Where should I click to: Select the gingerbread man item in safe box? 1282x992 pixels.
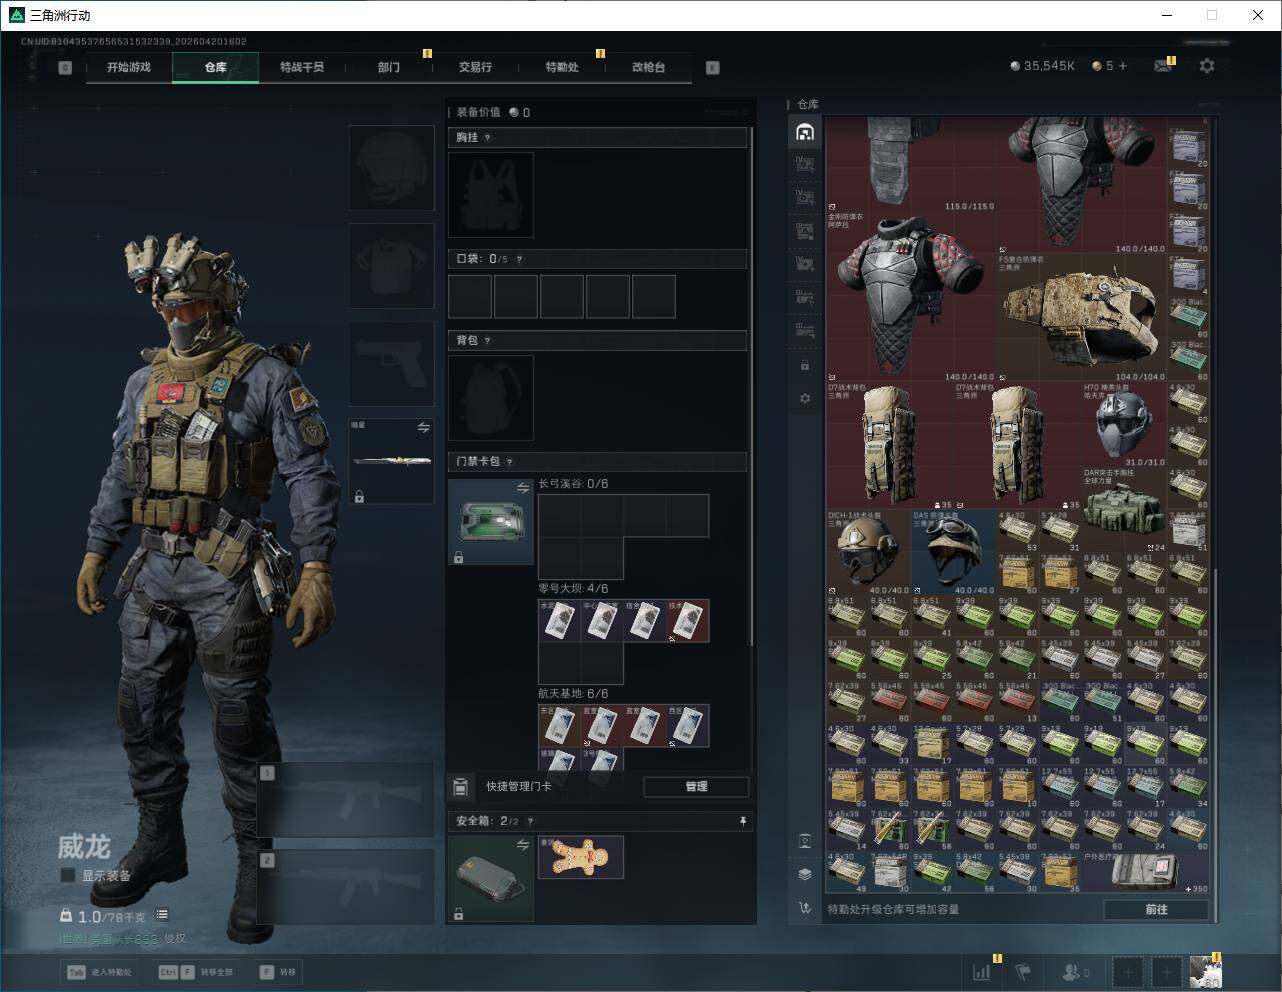581,857
